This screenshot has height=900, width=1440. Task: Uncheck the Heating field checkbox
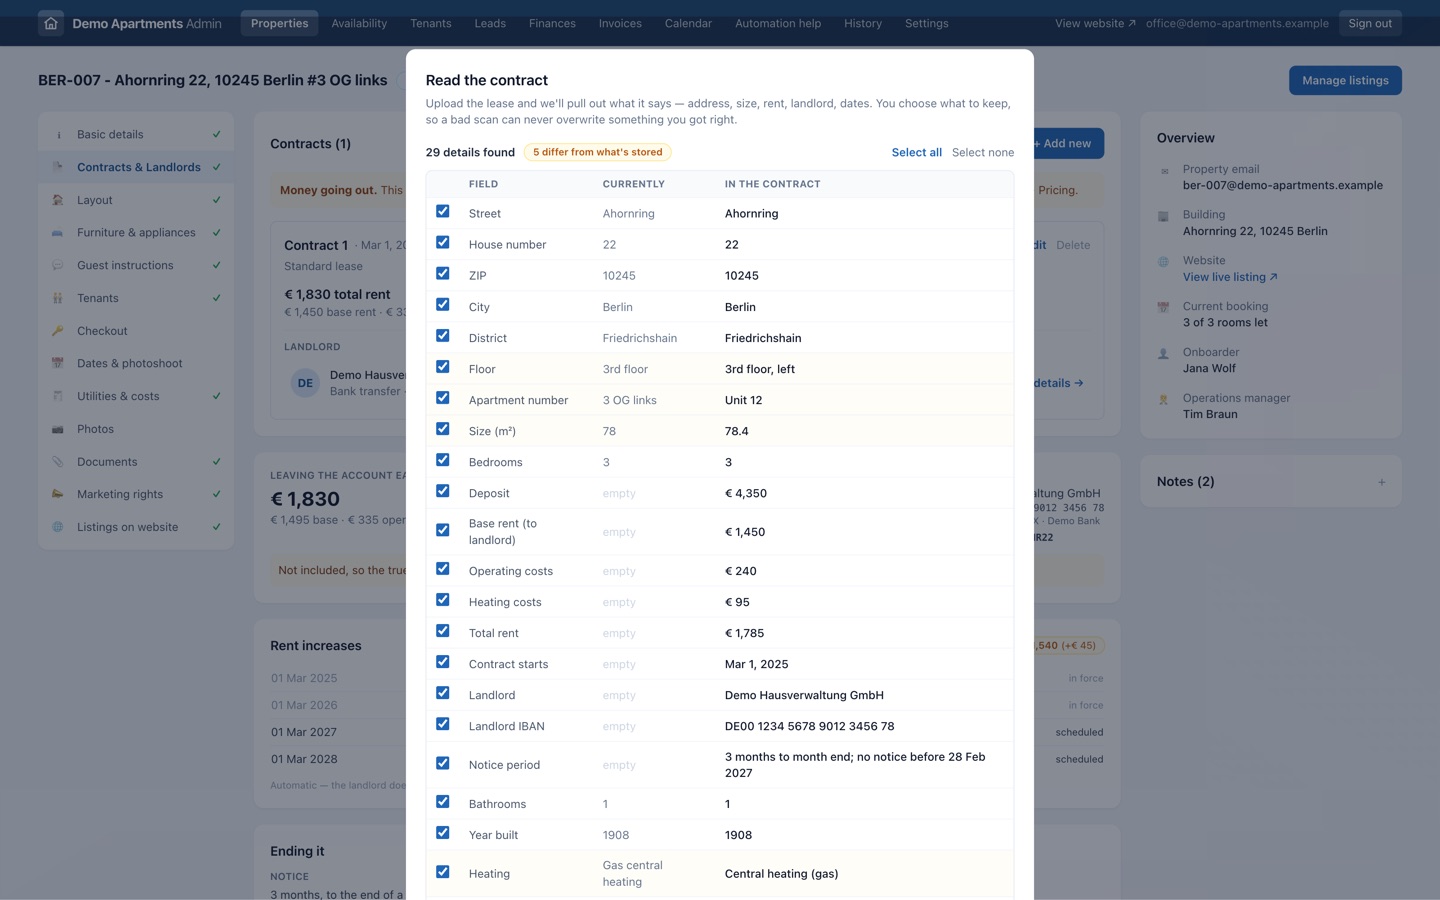[x=443, y=872]
